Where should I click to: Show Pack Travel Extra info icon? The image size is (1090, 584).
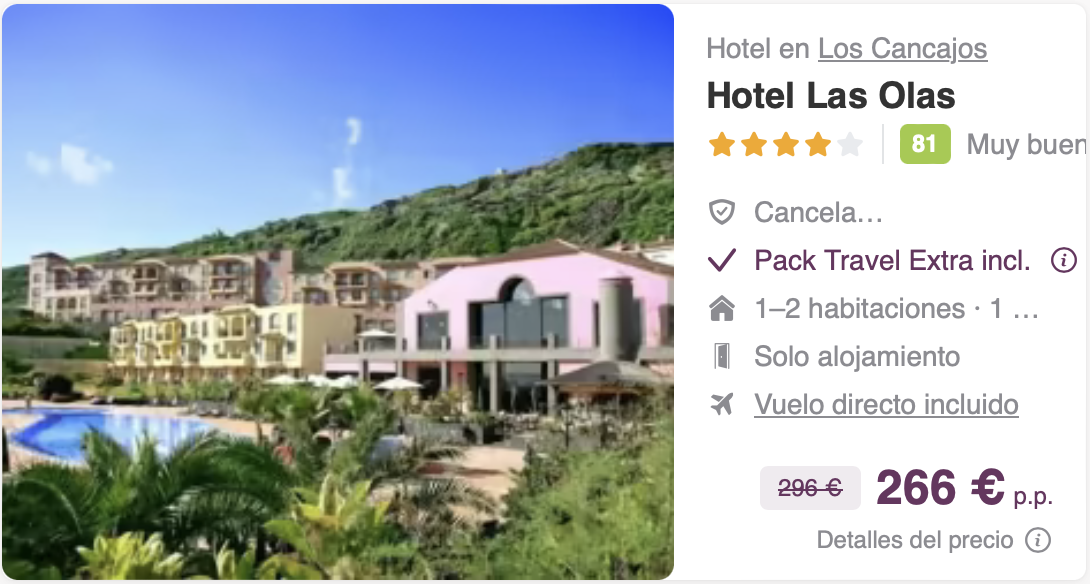click(x=1064, y=260)
